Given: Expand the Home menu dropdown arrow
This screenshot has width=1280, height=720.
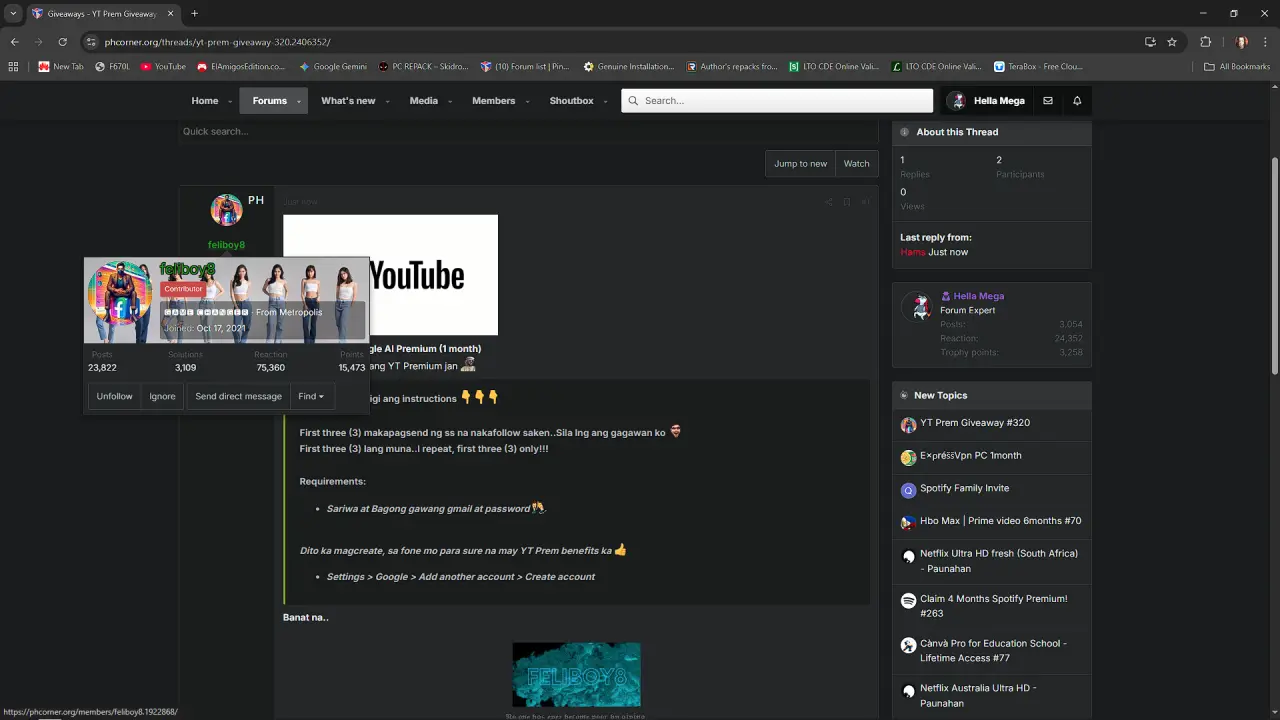Looking at the screenshot, I should point(230,101).
